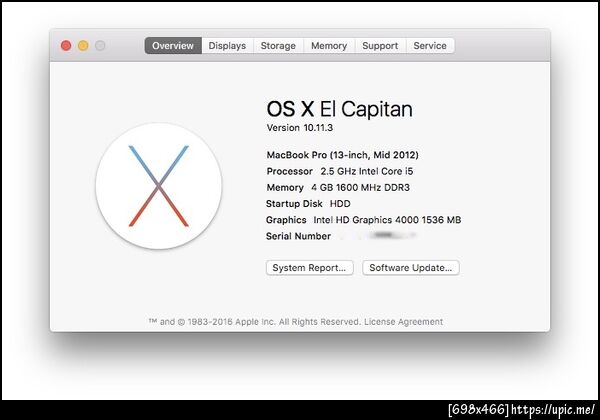Click the System Report... button

click(x=310, y=268)
